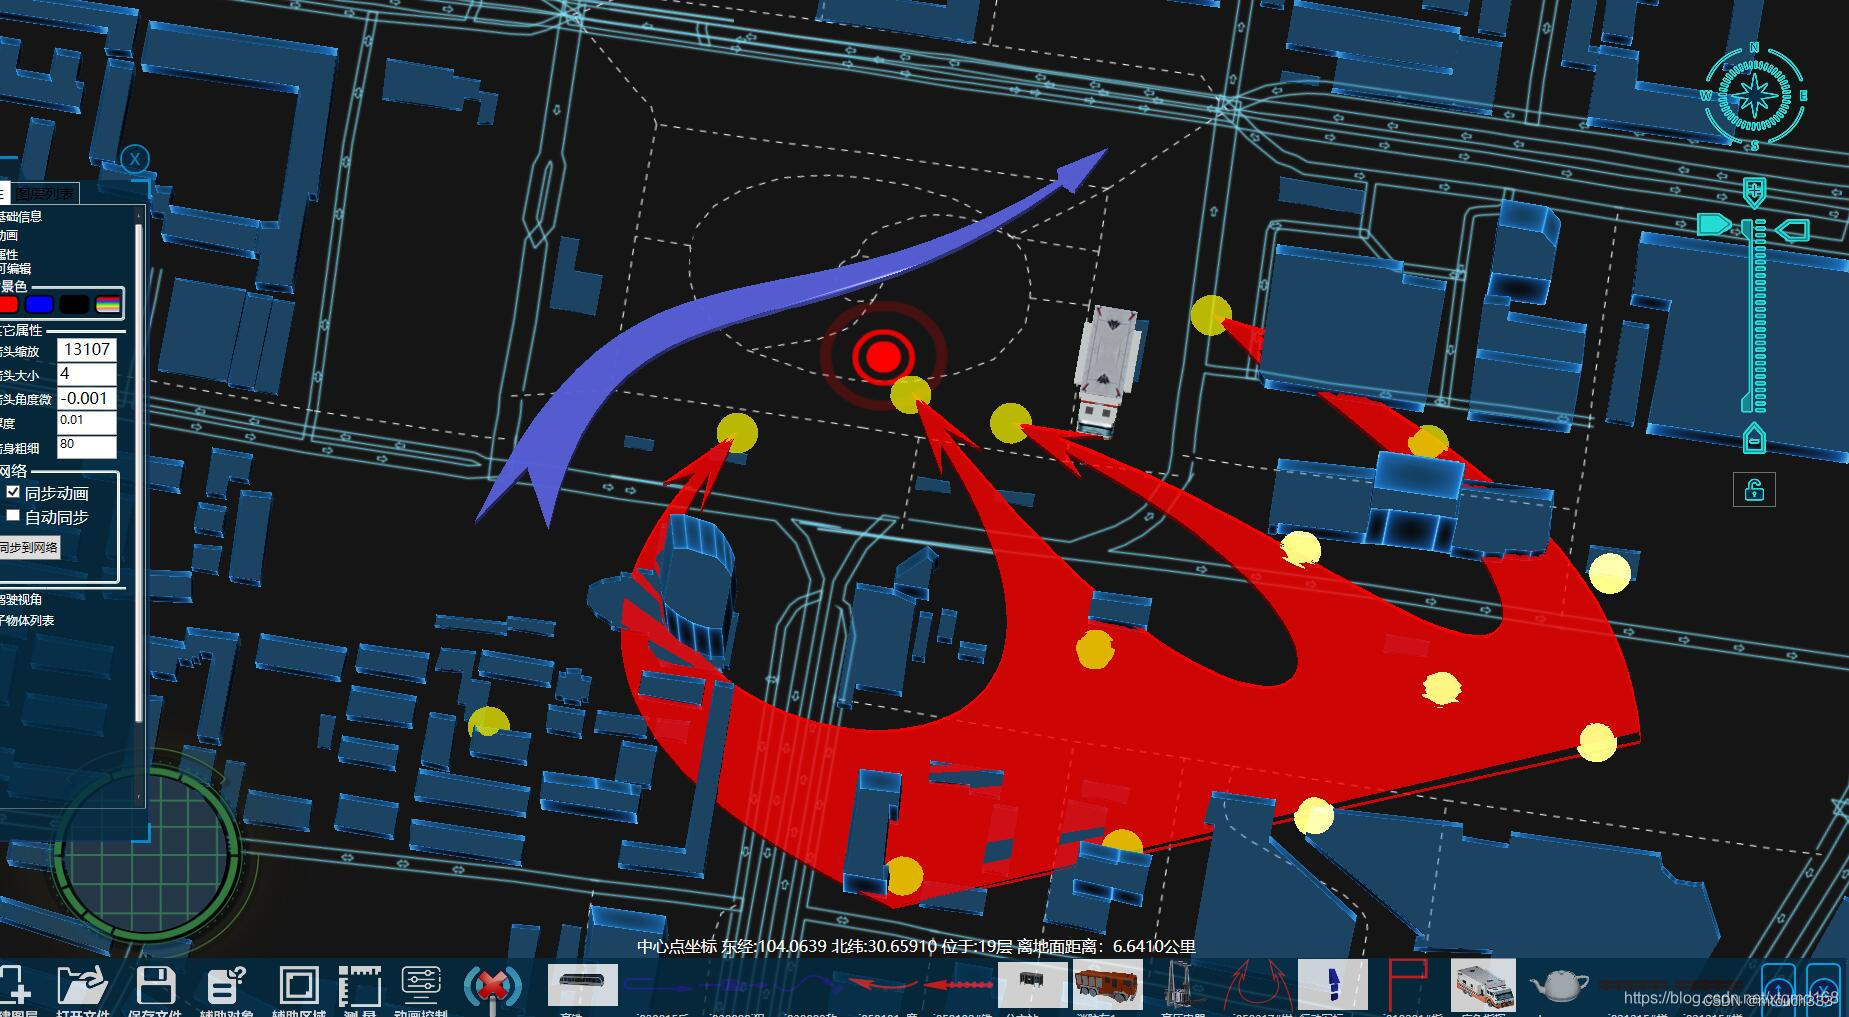This screenshot has width=1849, height=1017.
Task: Select the red flag marker model
Action: [1407, 984]
